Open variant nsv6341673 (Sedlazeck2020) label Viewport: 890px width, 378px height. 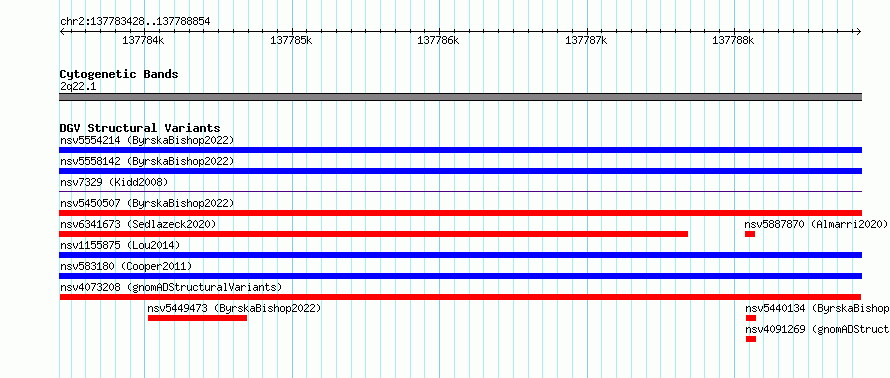(x=138, y=224)
